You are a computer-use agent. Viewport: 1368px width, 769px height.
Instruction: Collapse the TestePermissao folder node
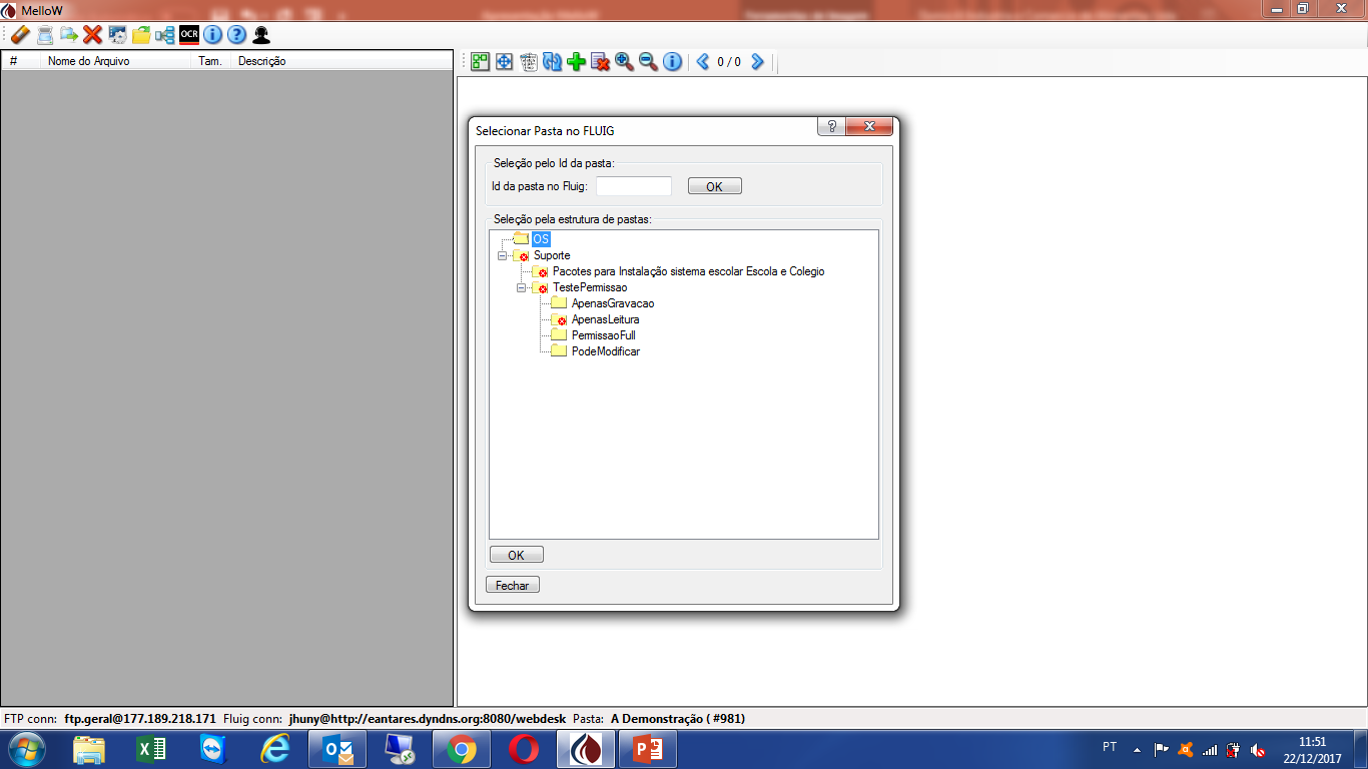click(x=521, y=288)
